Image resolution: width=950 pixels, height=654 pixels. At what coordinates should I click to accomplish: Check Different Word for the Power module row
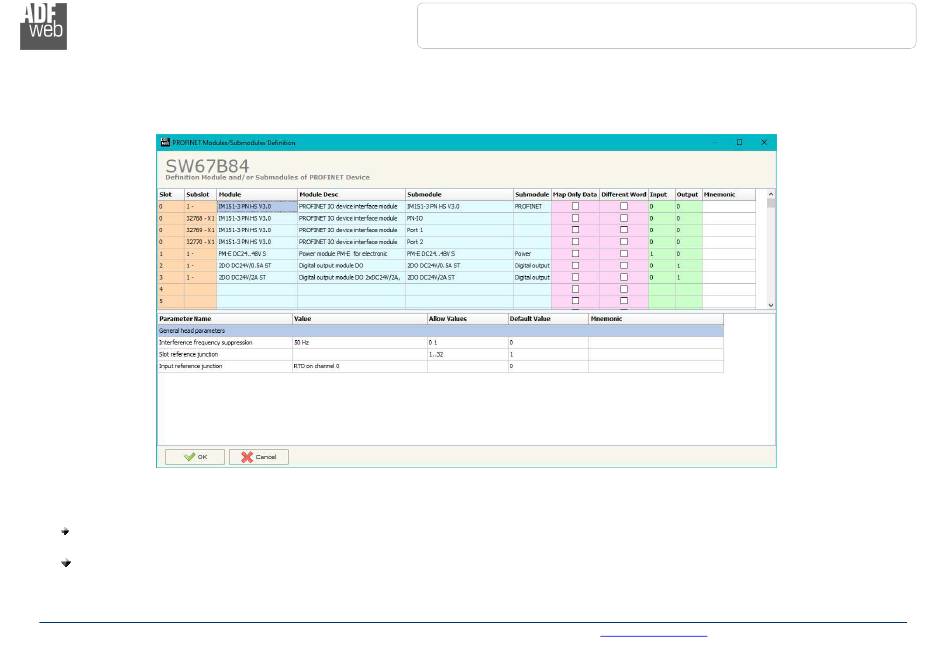click(623, 253)
